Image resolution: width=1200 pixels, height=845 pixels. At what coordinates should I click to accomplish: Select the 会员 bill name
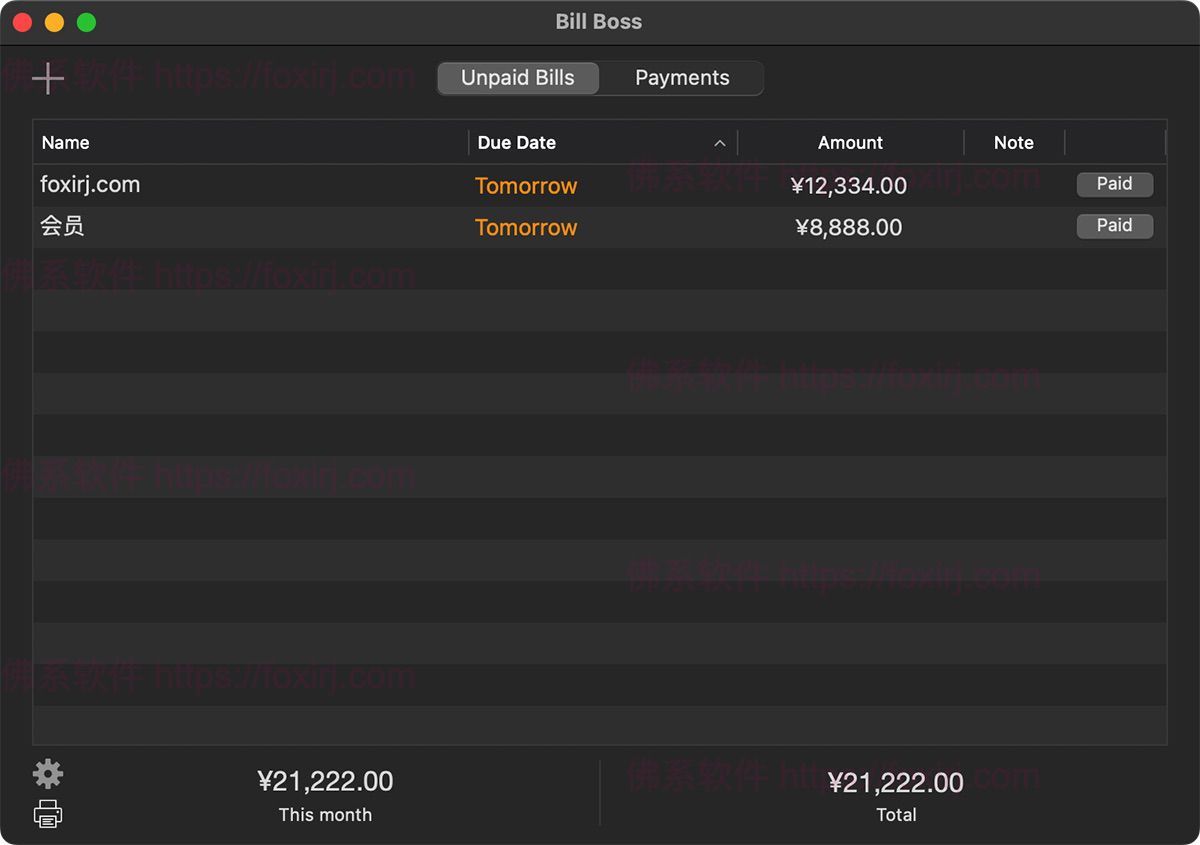62,227
